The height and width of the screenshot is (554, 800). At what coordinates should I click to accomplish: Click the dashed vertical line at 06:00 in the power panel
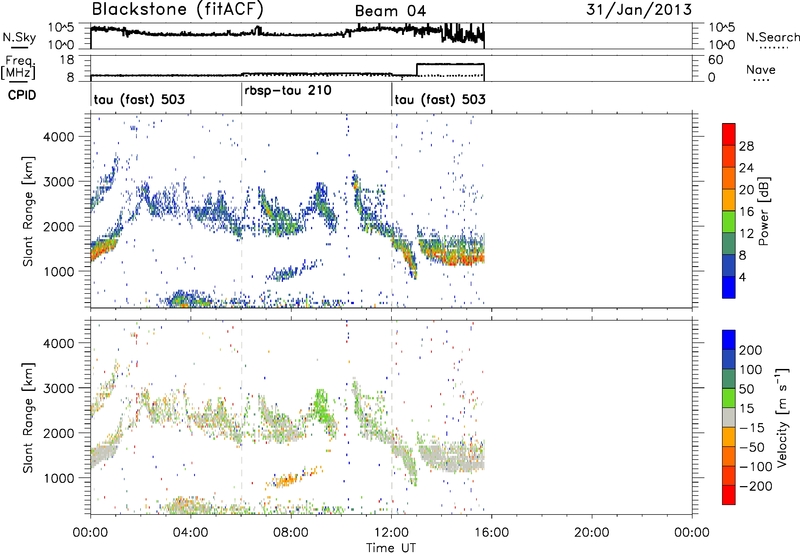click(x=241, y=211)
